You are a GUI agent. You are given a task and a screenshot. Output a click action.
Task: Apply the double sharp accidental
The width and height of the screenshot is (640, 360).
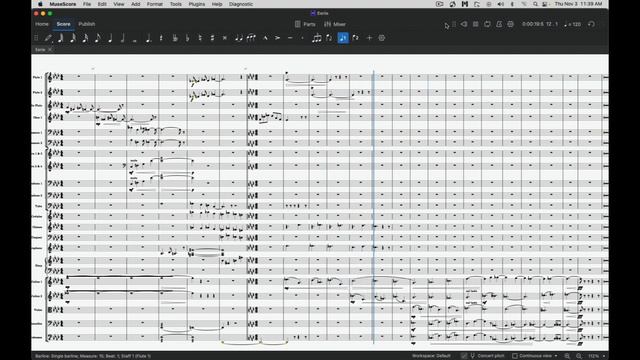[224, 38]
